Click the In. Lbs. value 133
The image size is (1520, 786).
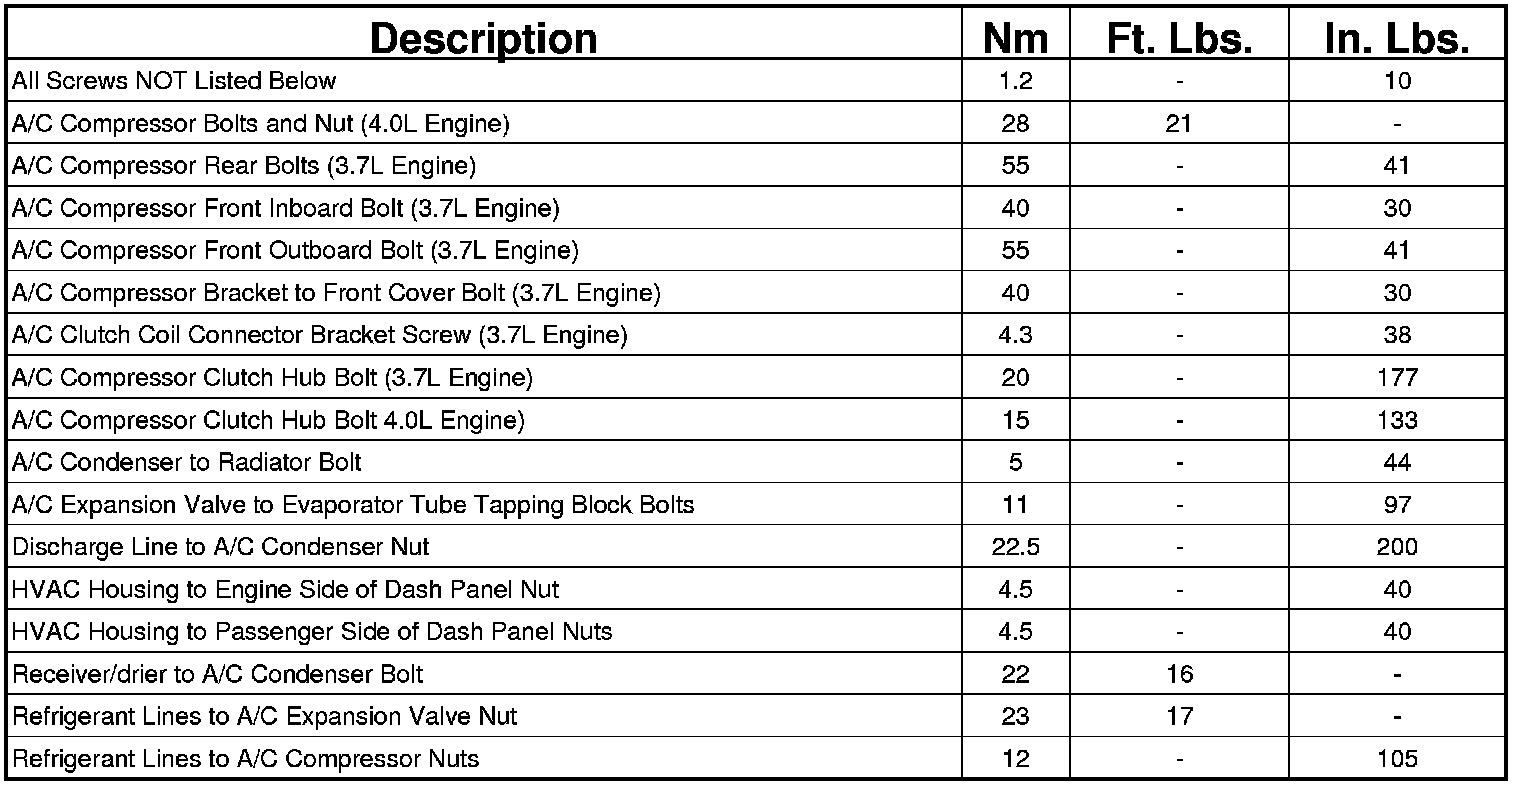tap(1396, 420)
